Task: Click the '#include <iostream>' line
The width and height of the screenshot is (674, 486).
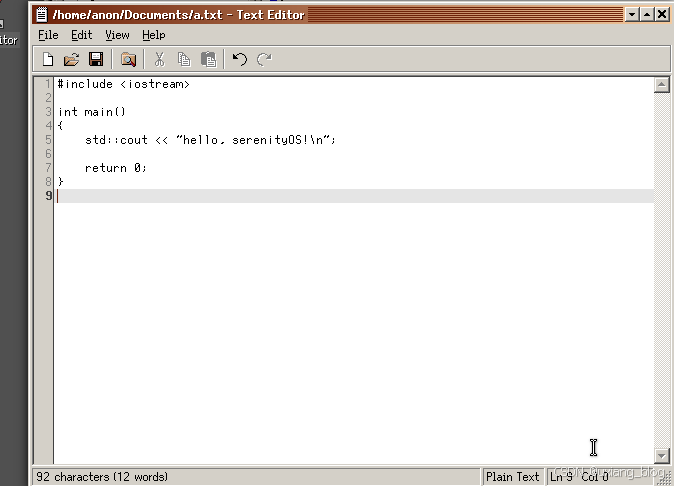Action: pyautogui.click(x=123, y=84)
